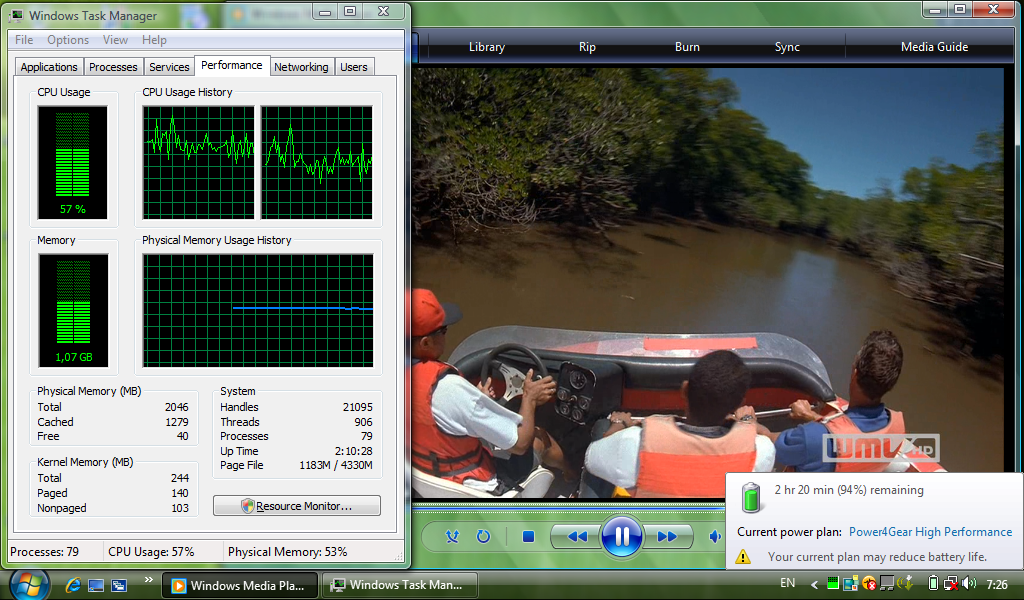
Task: Open the Library tab dropdown in media player
Action: pyautogui.click(x=487, y=47)
